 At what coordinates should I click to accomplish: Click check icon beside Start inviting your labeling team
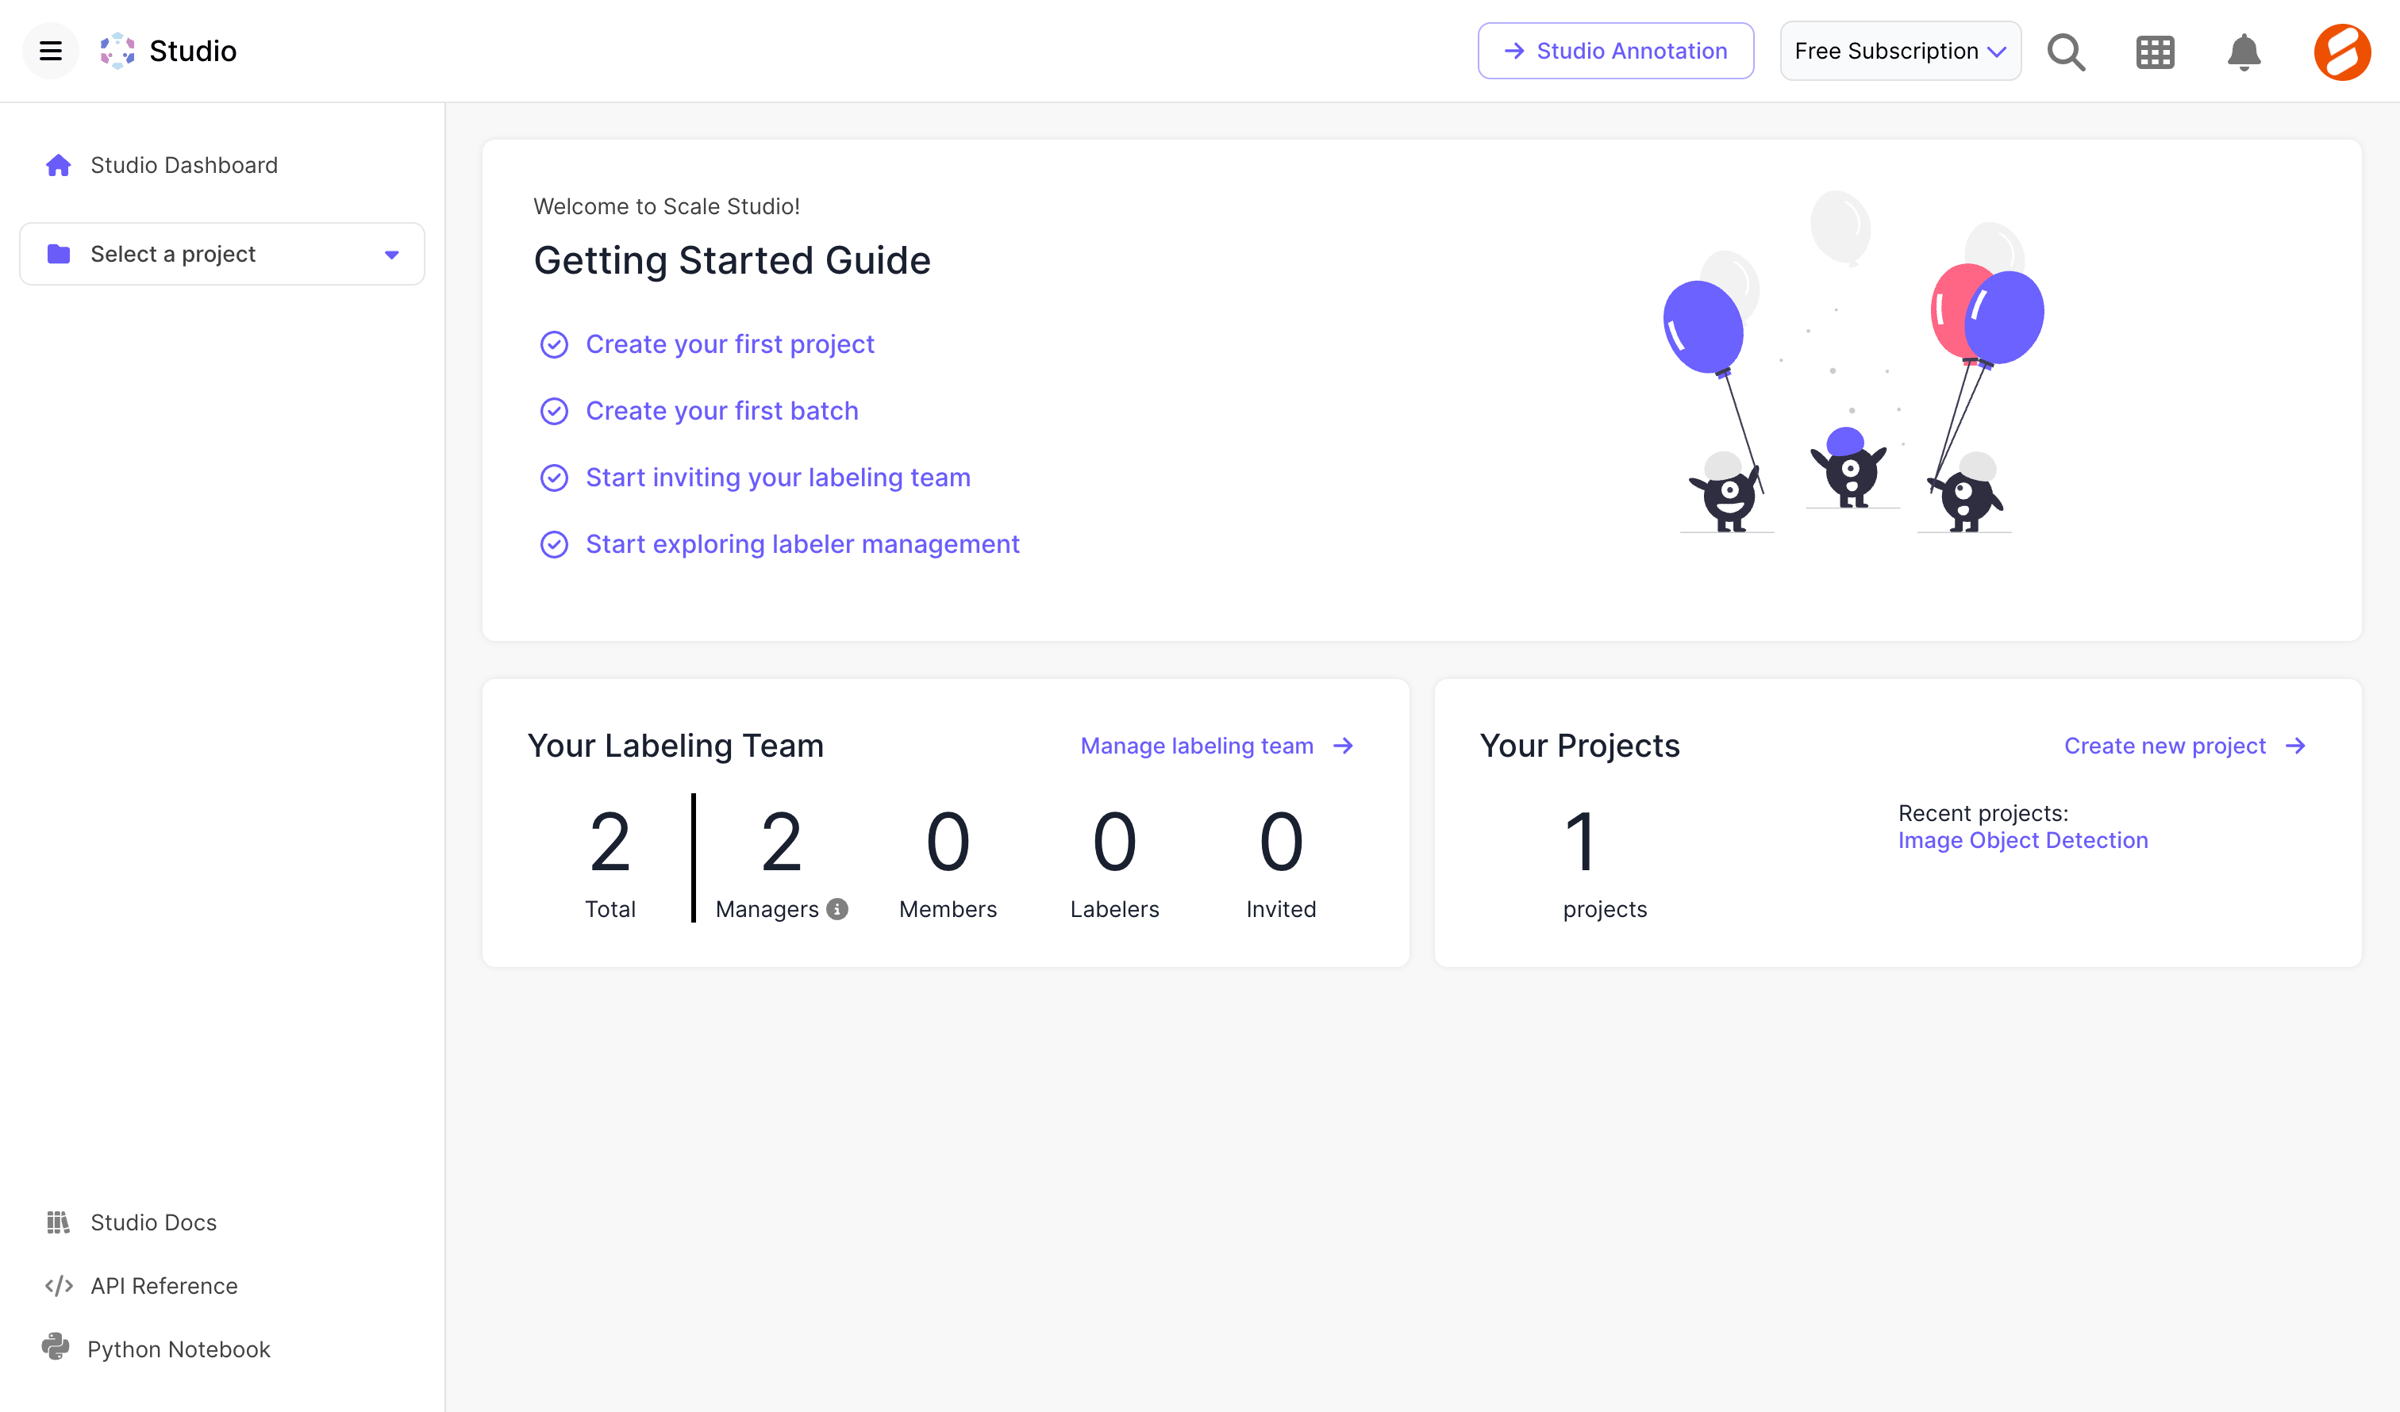[x=554, y=478]
